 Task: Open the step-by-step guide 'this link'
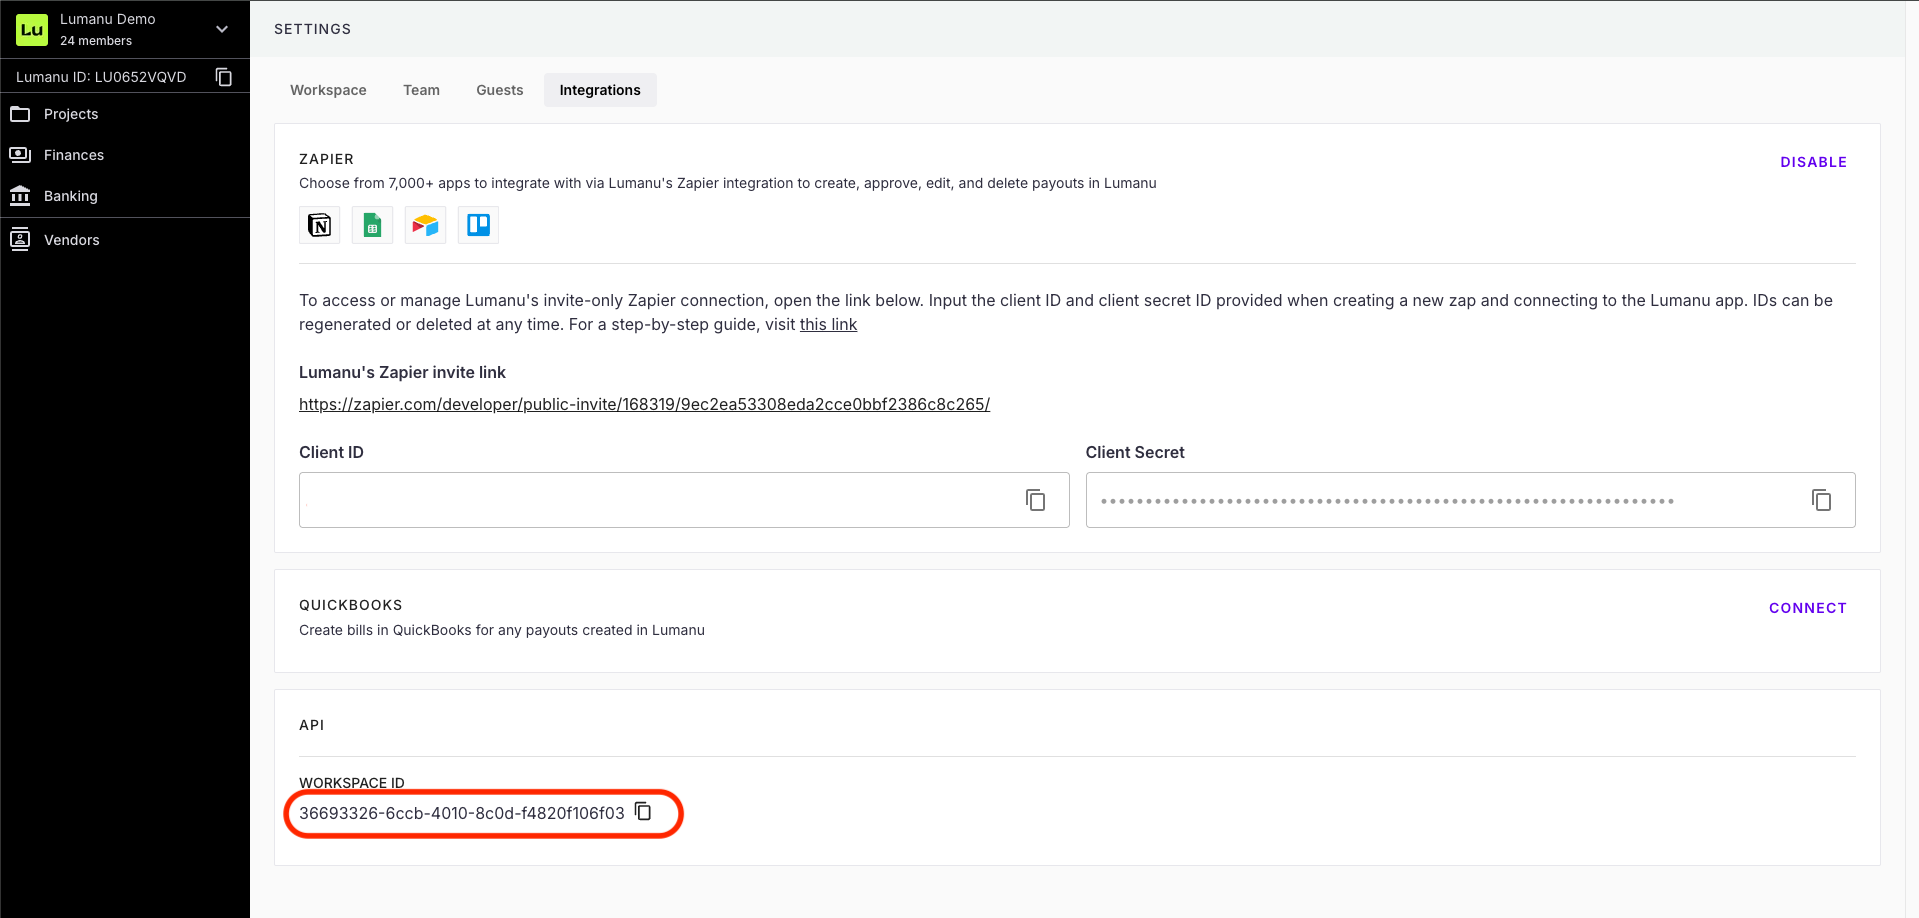[828, 324]
